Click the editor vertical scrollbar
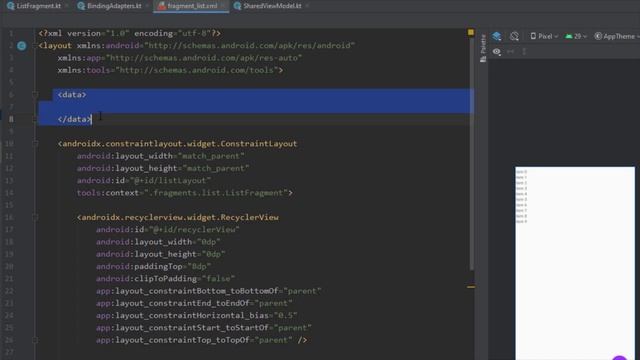This screenshot has height=360, width=640. (x=471, y=155)
